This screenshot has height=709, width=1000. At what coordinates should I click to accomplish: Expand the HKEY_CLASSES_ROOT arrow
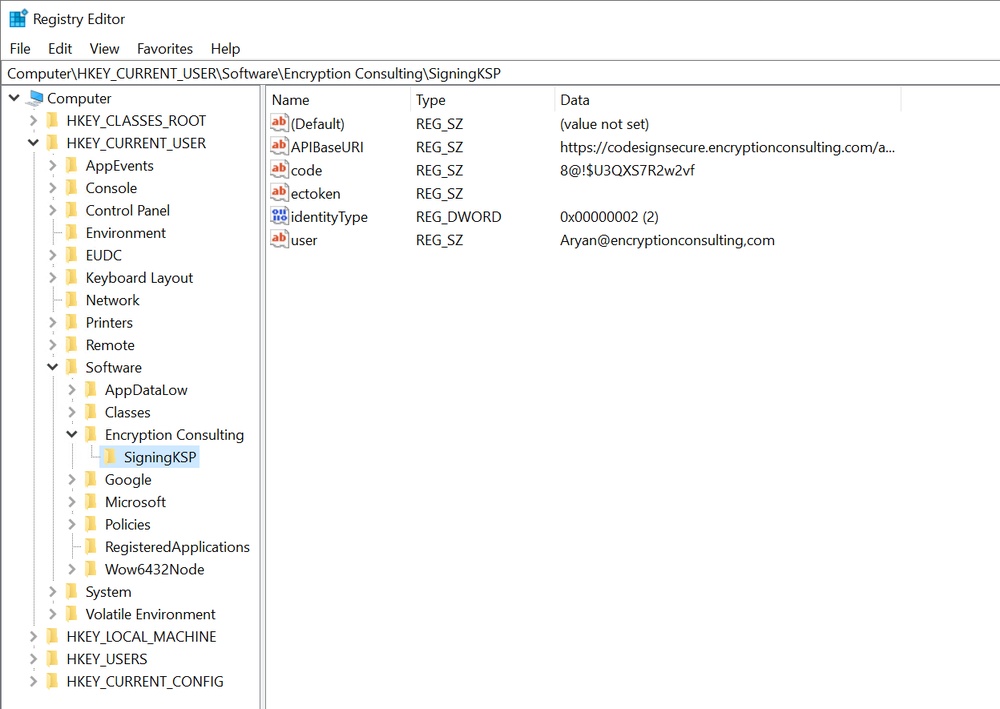(33, 121)
